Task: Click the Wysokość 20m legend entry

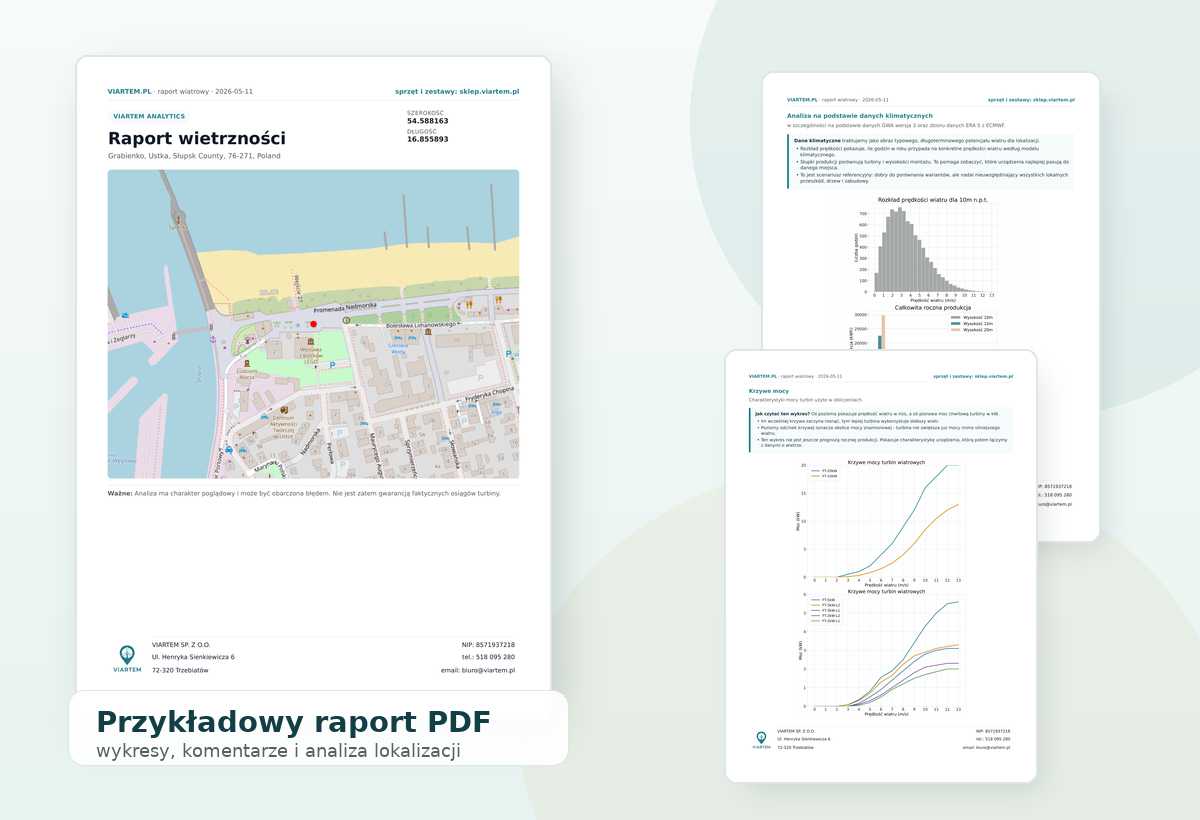Action: (972, 330)
